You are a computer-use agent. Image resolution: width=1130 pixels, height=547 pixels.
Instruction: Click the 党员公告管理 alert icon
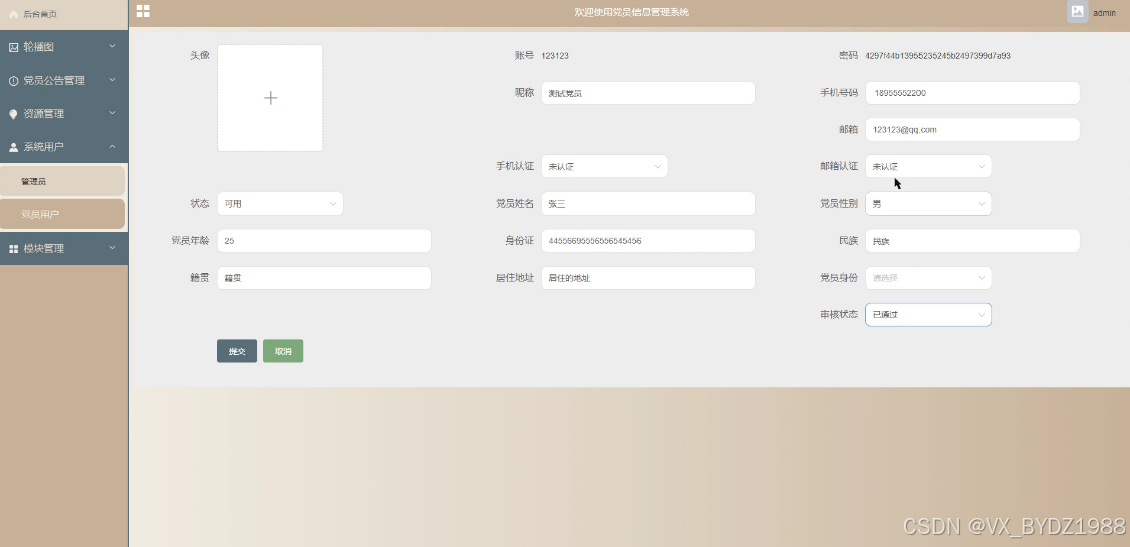[x=13, y=81]
